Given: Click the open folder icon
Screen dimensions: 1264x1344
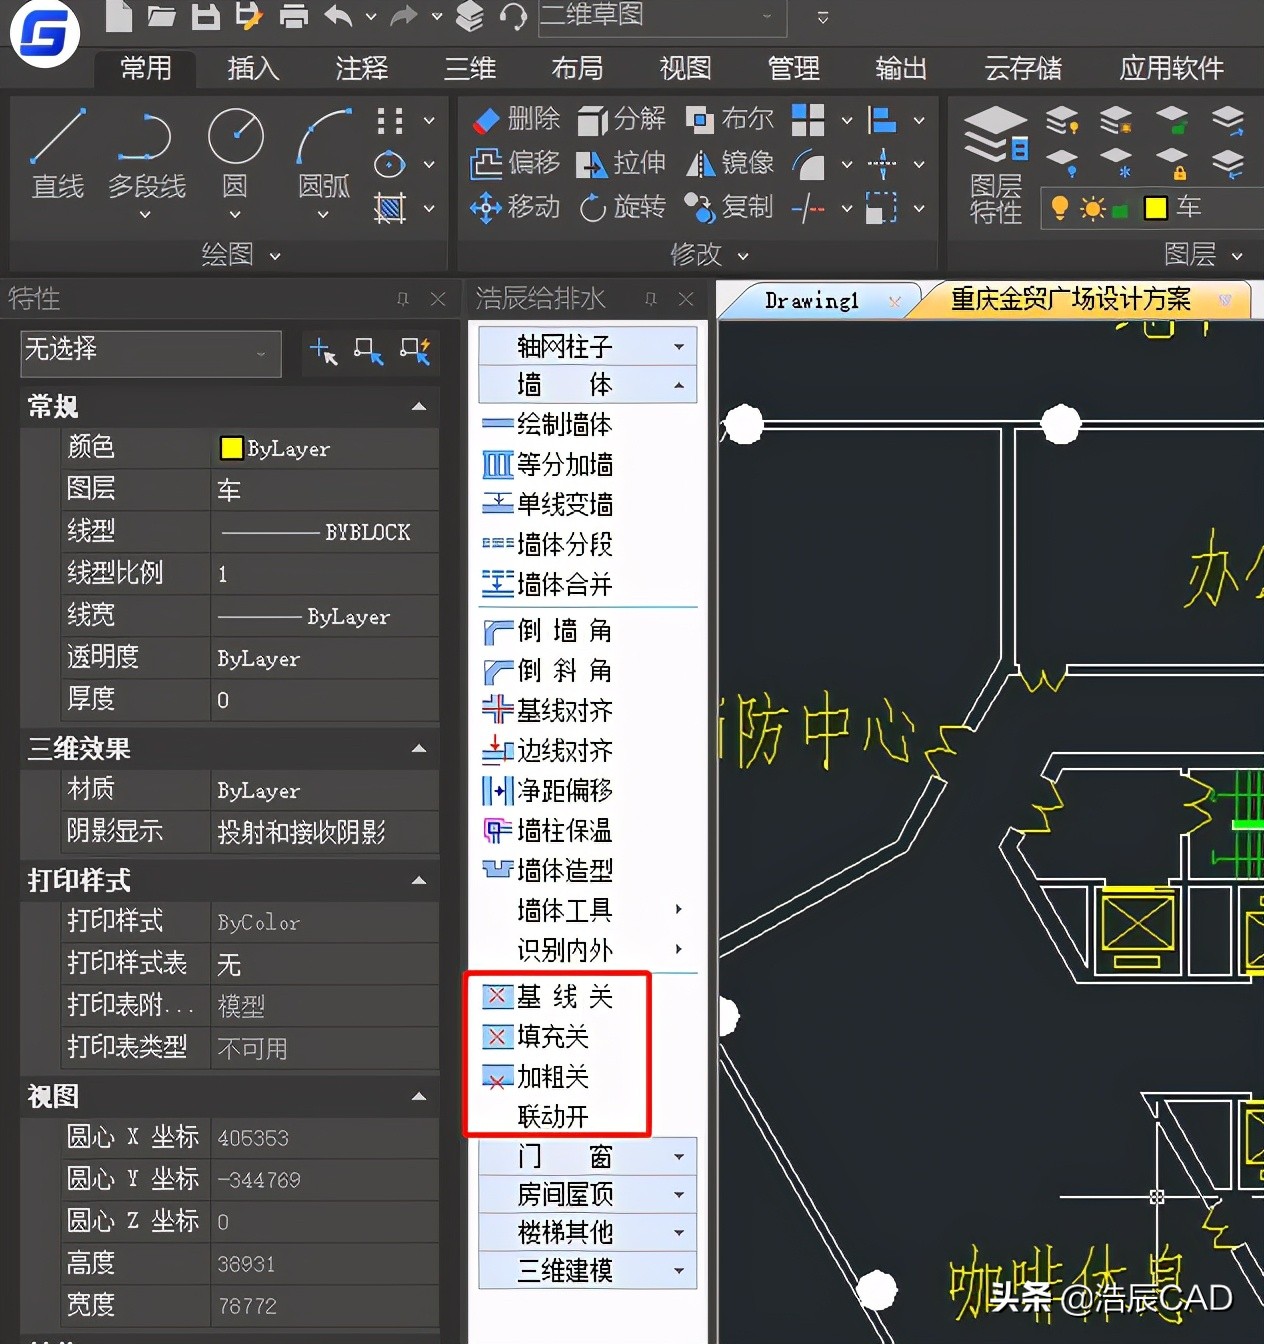Looking at the screenshot, I should coord(162,16).
